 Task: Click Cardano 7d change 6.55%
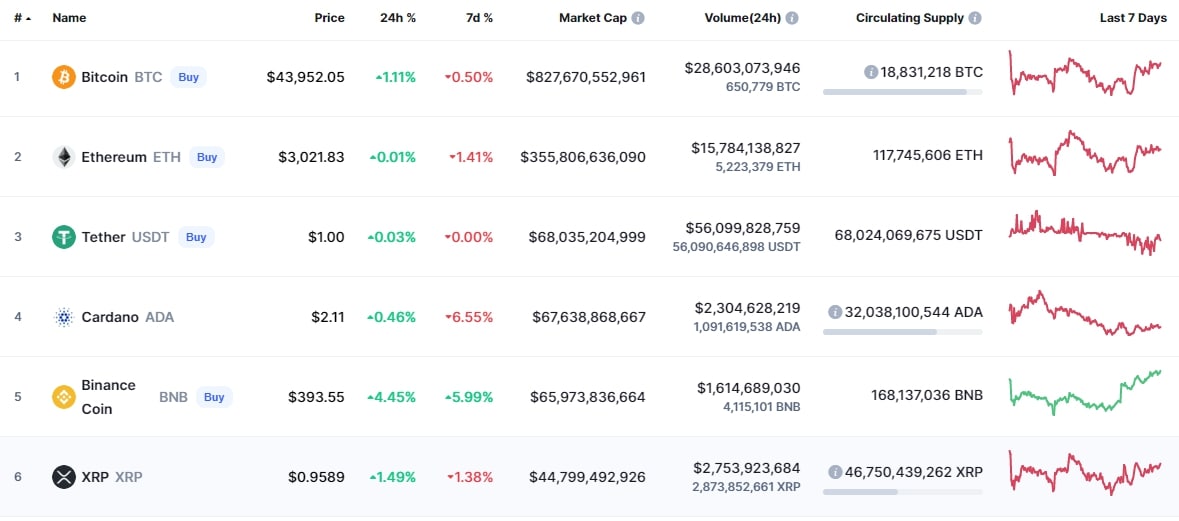(469, 317)
